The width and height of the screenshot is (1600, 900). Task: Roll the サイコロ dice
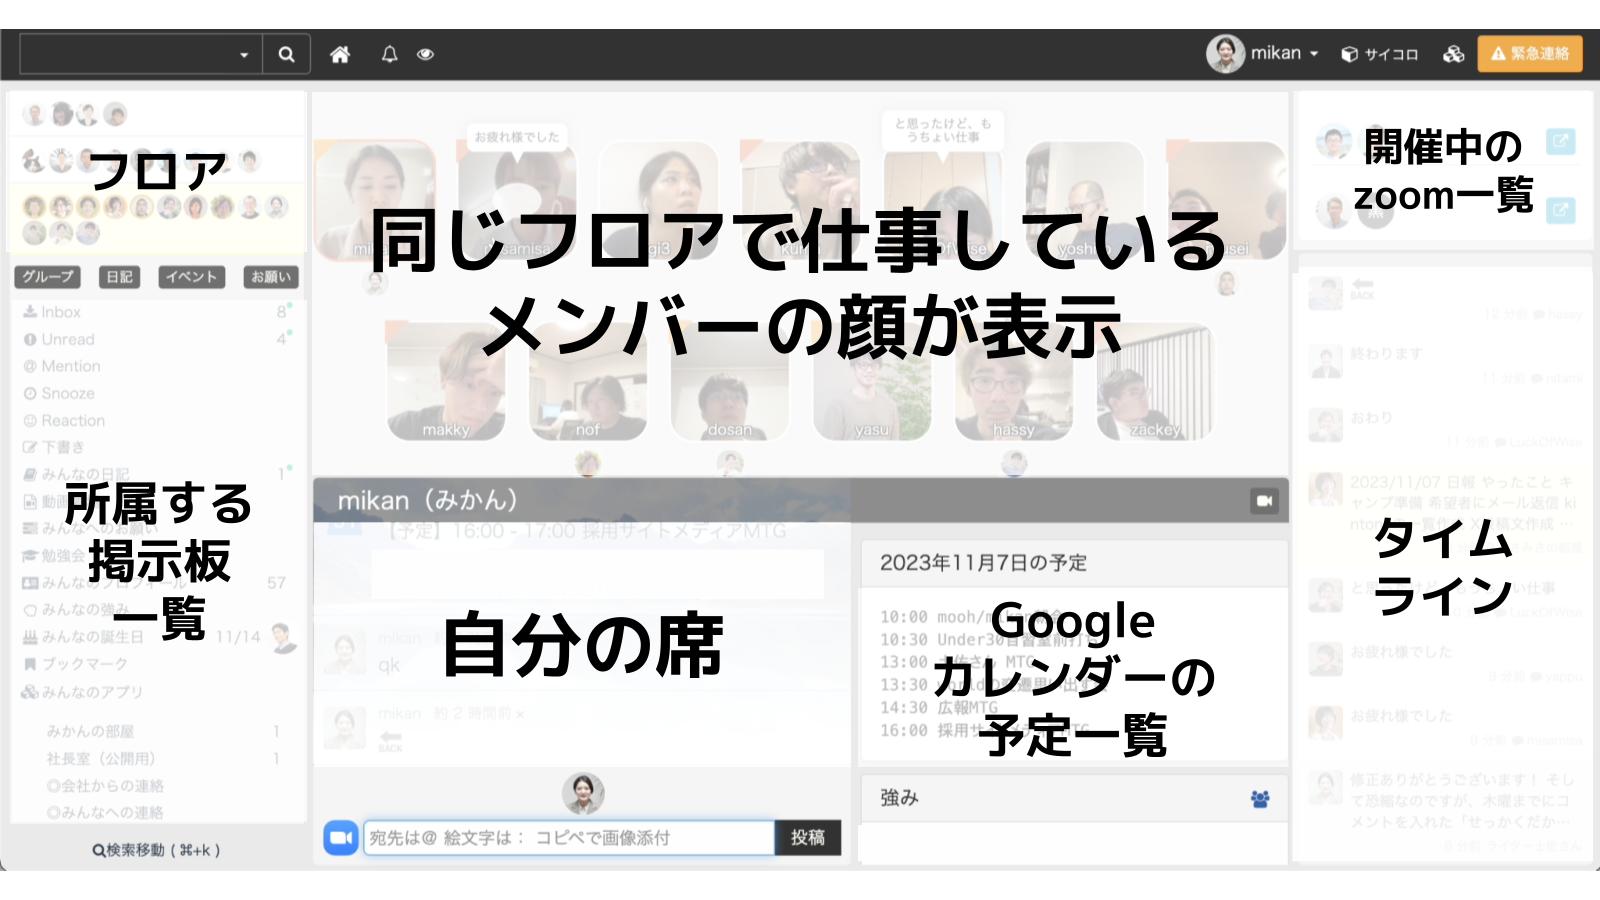coord(1379,54)
